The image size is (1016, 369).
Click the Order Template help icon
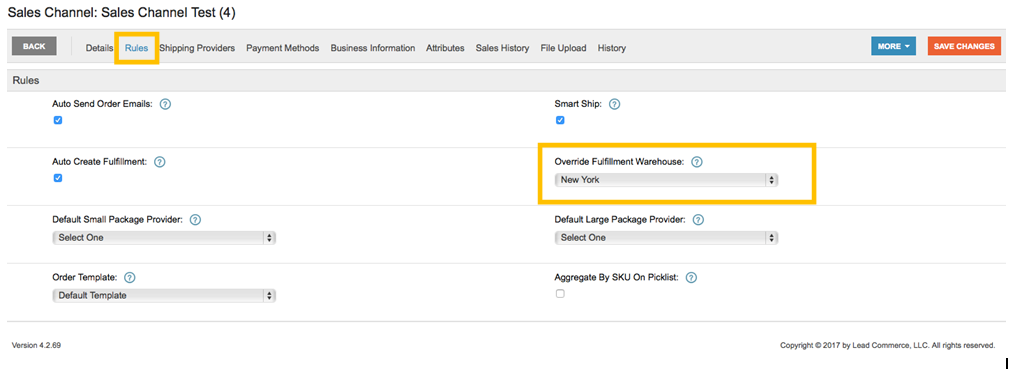coord(130,278)
